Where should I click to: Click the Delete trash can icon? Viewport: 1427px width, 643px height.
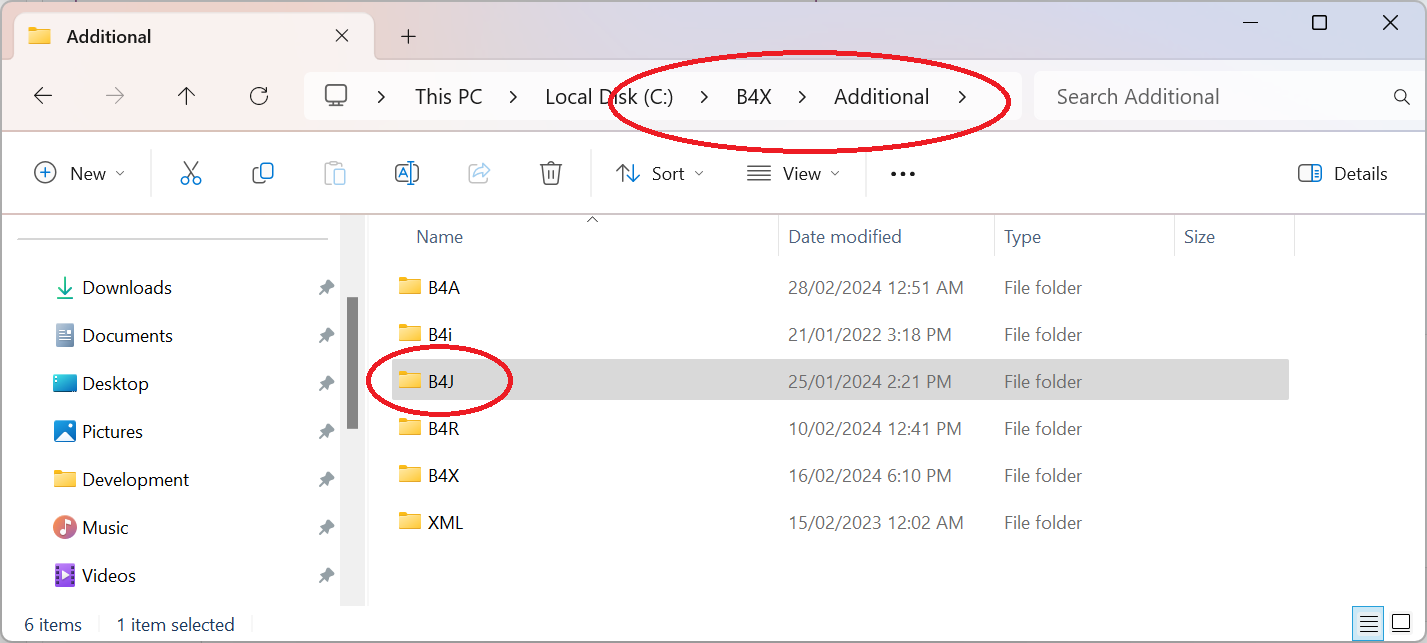(550, 173)
